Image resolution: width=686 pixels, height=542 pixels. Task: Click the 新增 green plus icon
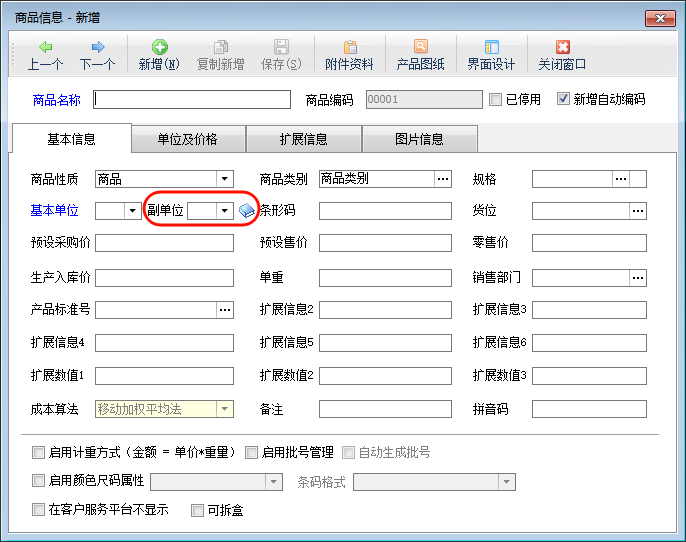point(159,47)
